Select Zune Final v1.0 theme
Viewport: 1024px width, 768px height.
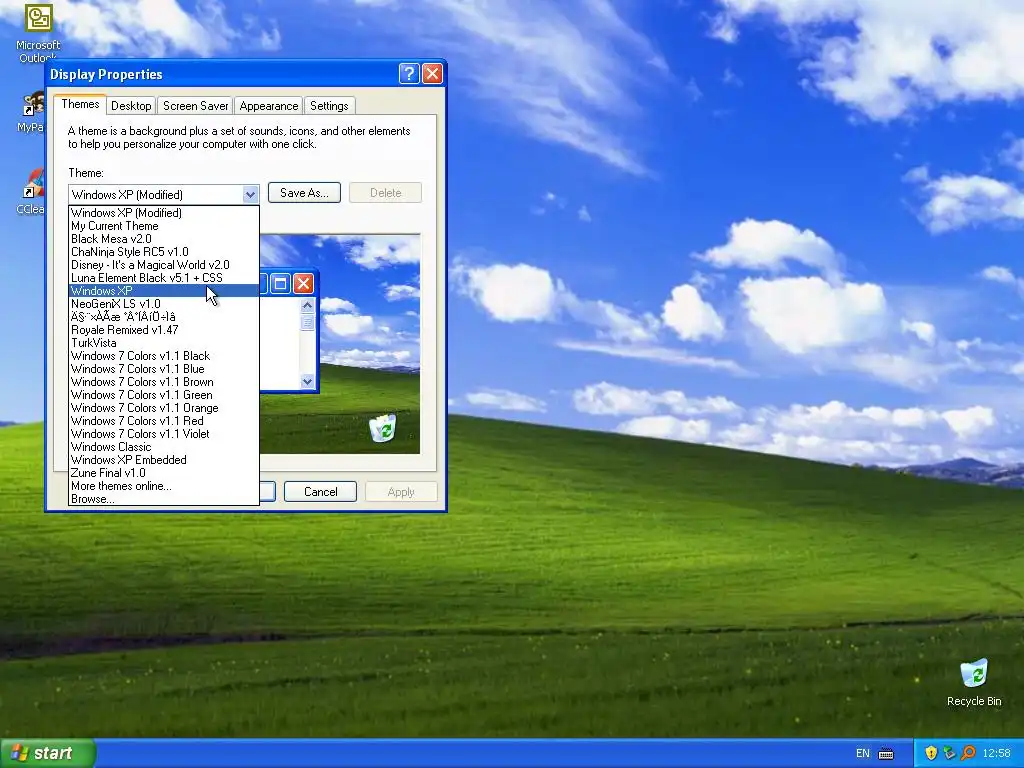point(163,473)
